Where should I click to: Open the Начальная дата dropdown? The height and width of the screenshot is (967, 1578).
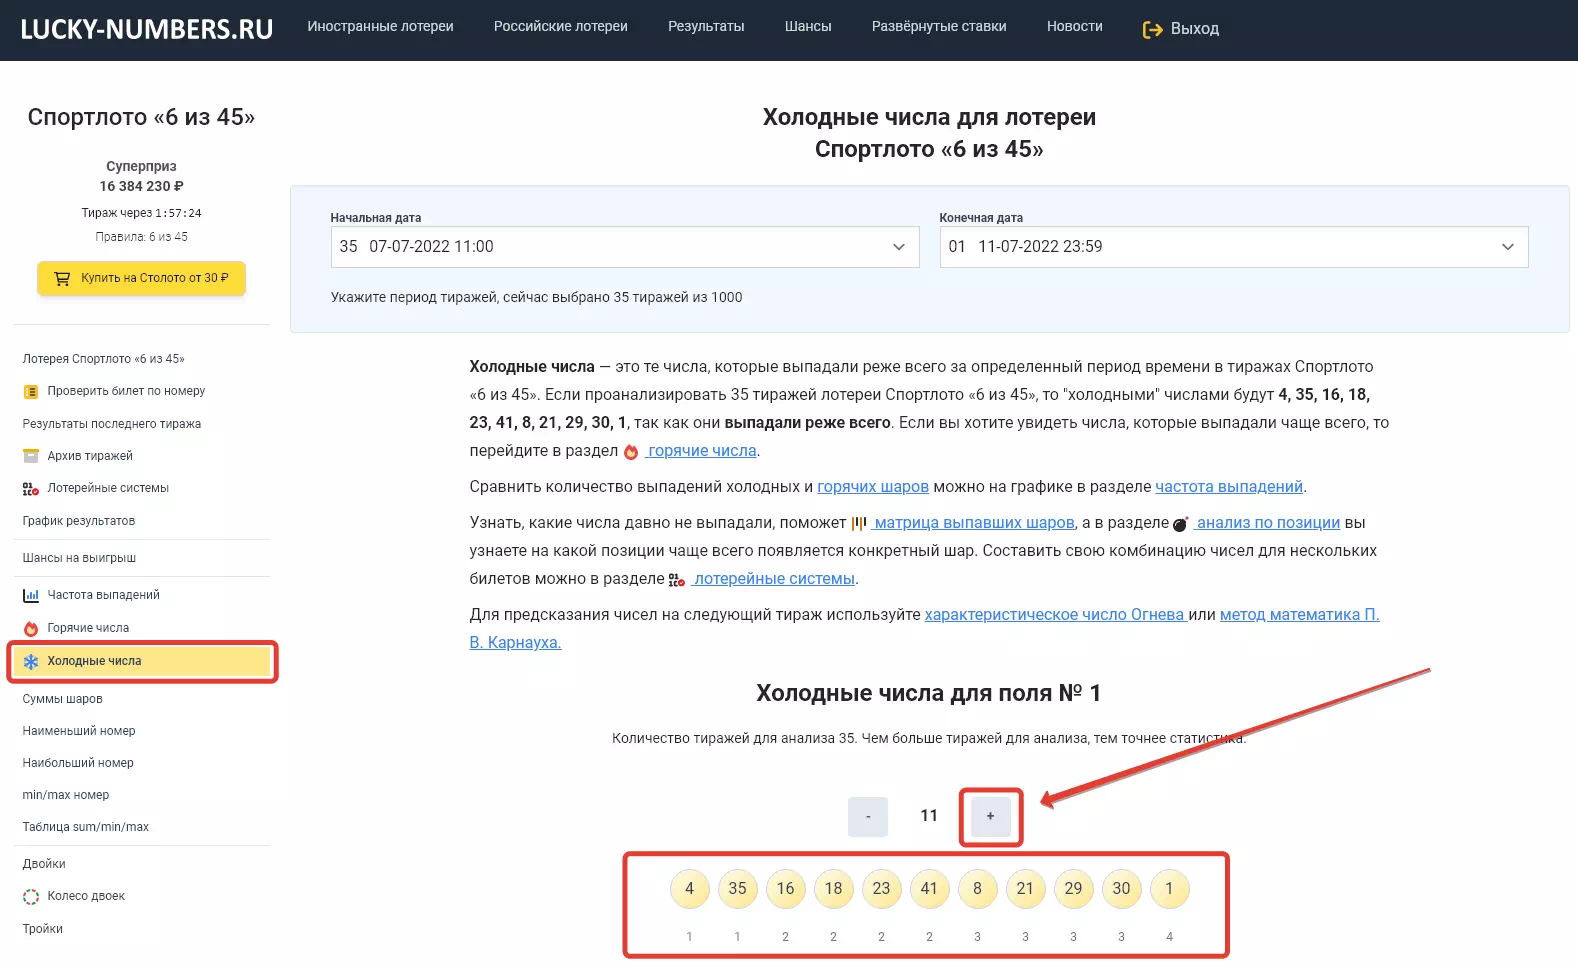[x=625, y=247]
